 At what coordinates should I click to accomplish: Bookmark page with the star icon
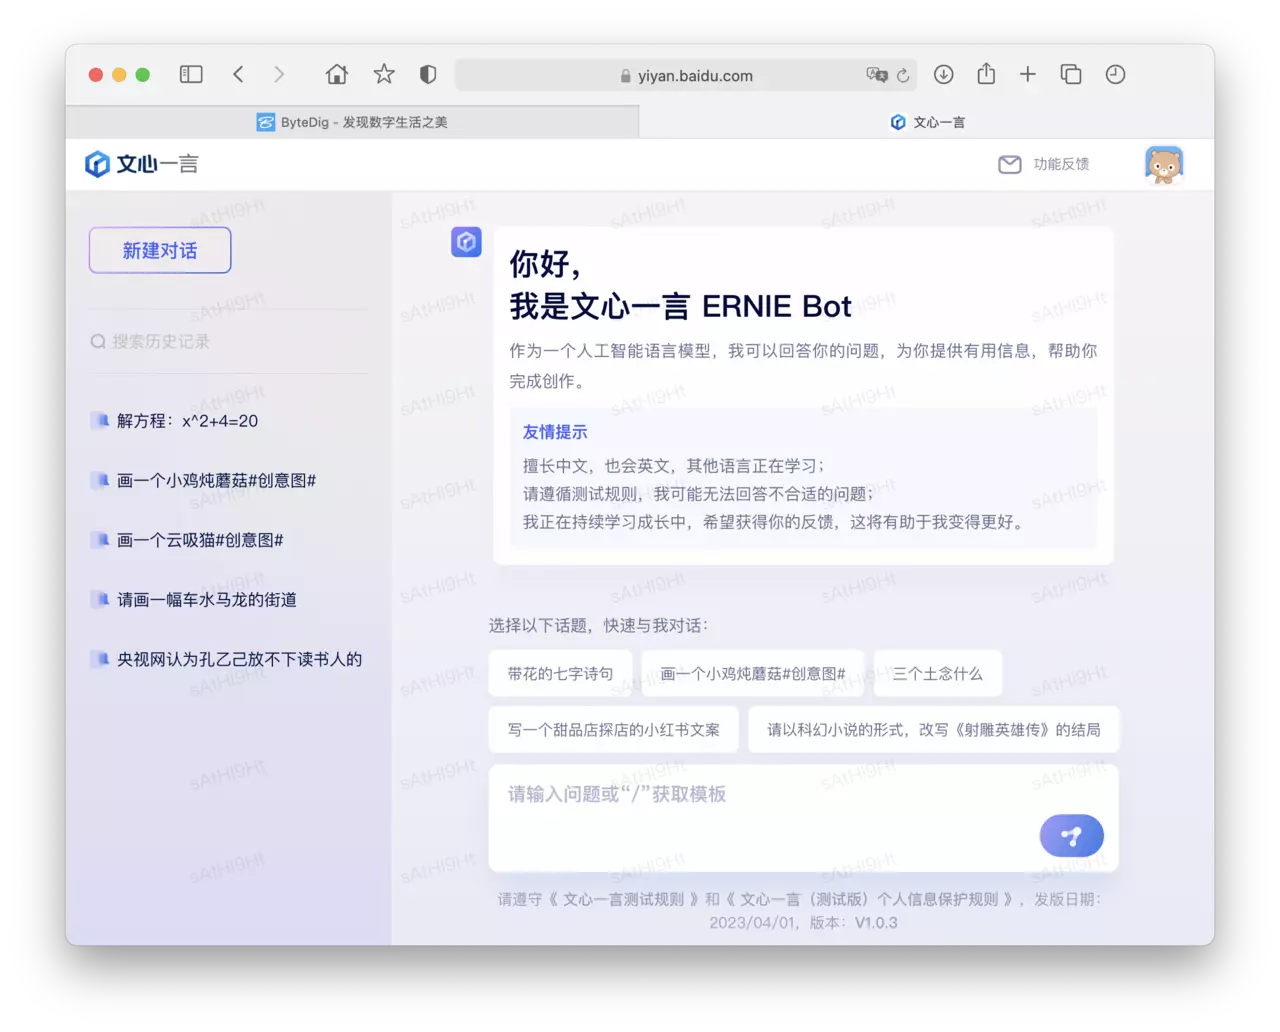coord(384,75)
